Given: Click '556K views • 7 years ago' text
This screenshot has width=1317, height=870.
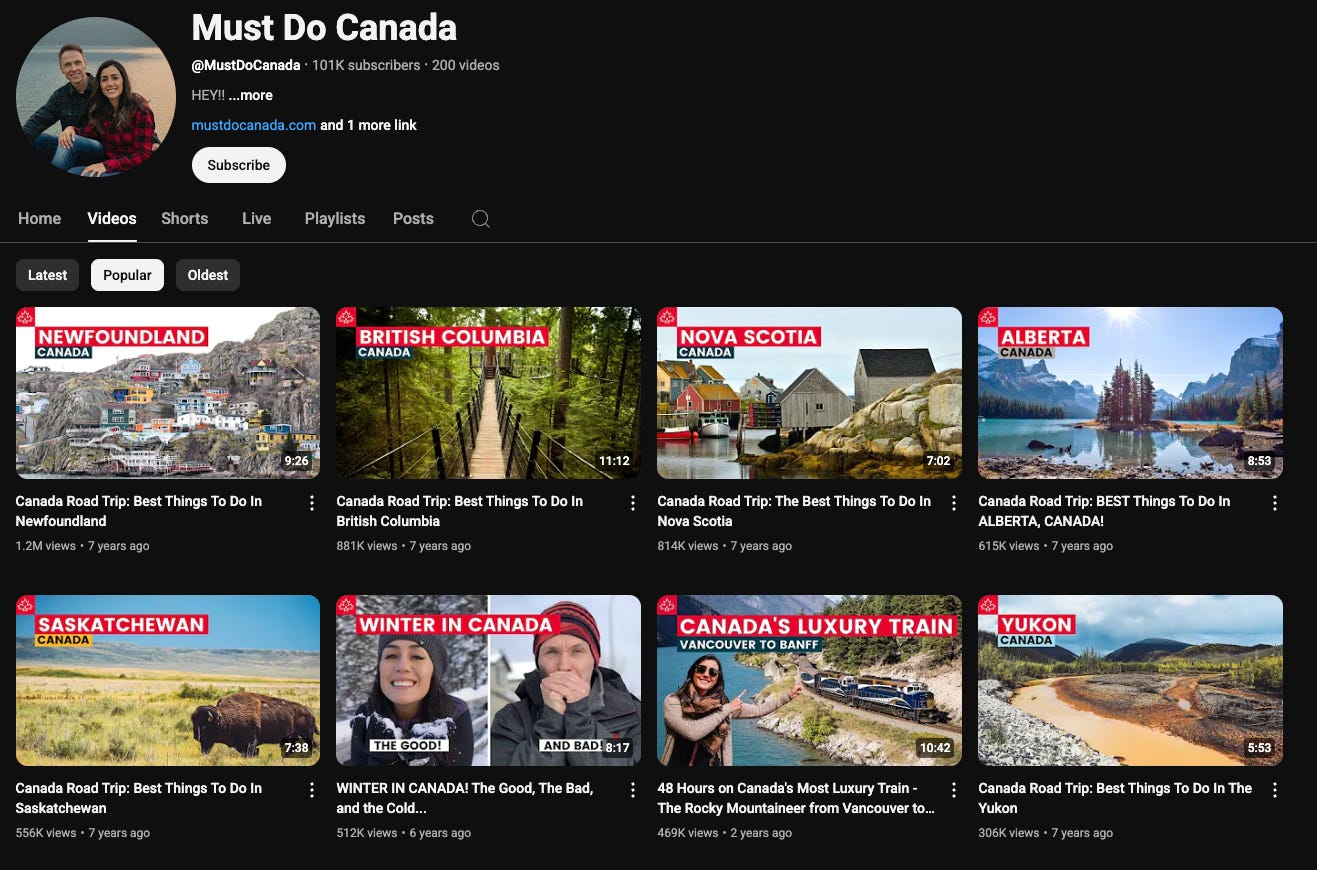Looking at the screenshot, I should (83, 833).
